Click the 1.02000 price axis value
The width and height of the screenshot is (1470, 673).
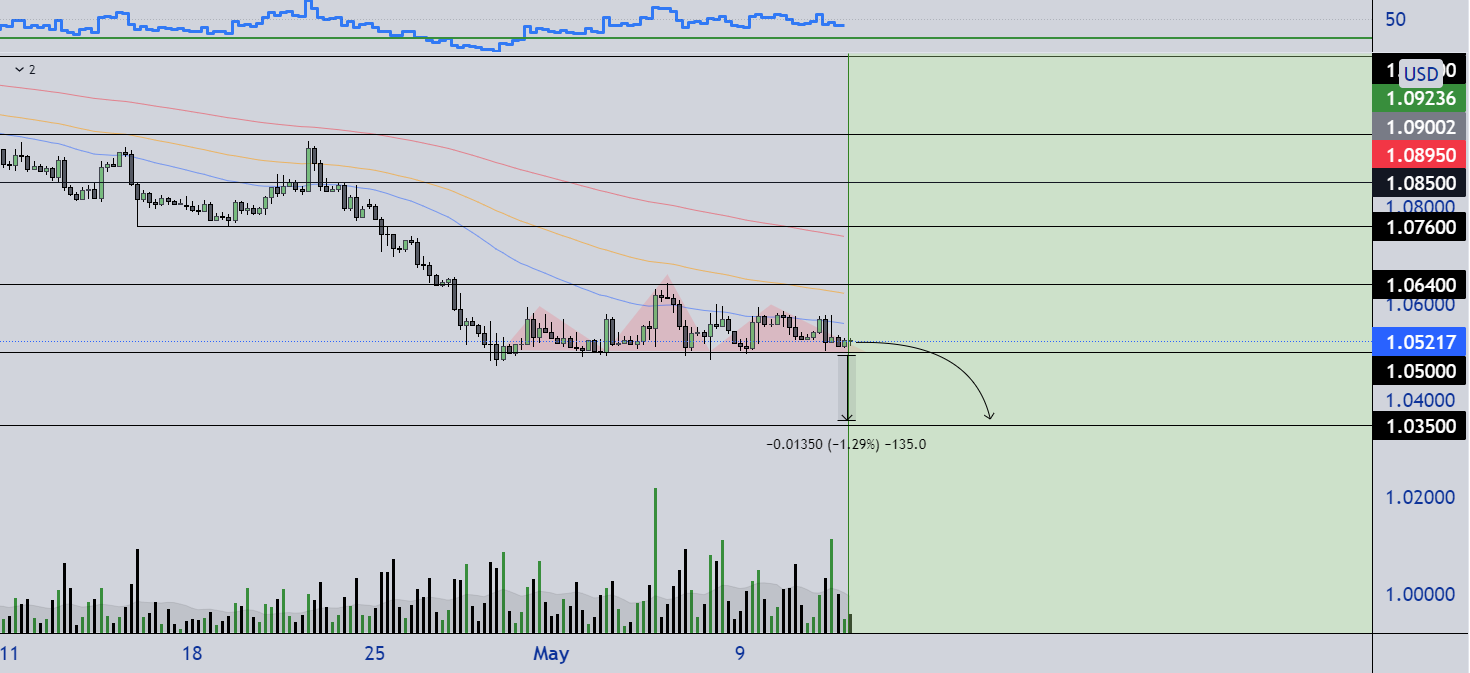point(1420,497)
